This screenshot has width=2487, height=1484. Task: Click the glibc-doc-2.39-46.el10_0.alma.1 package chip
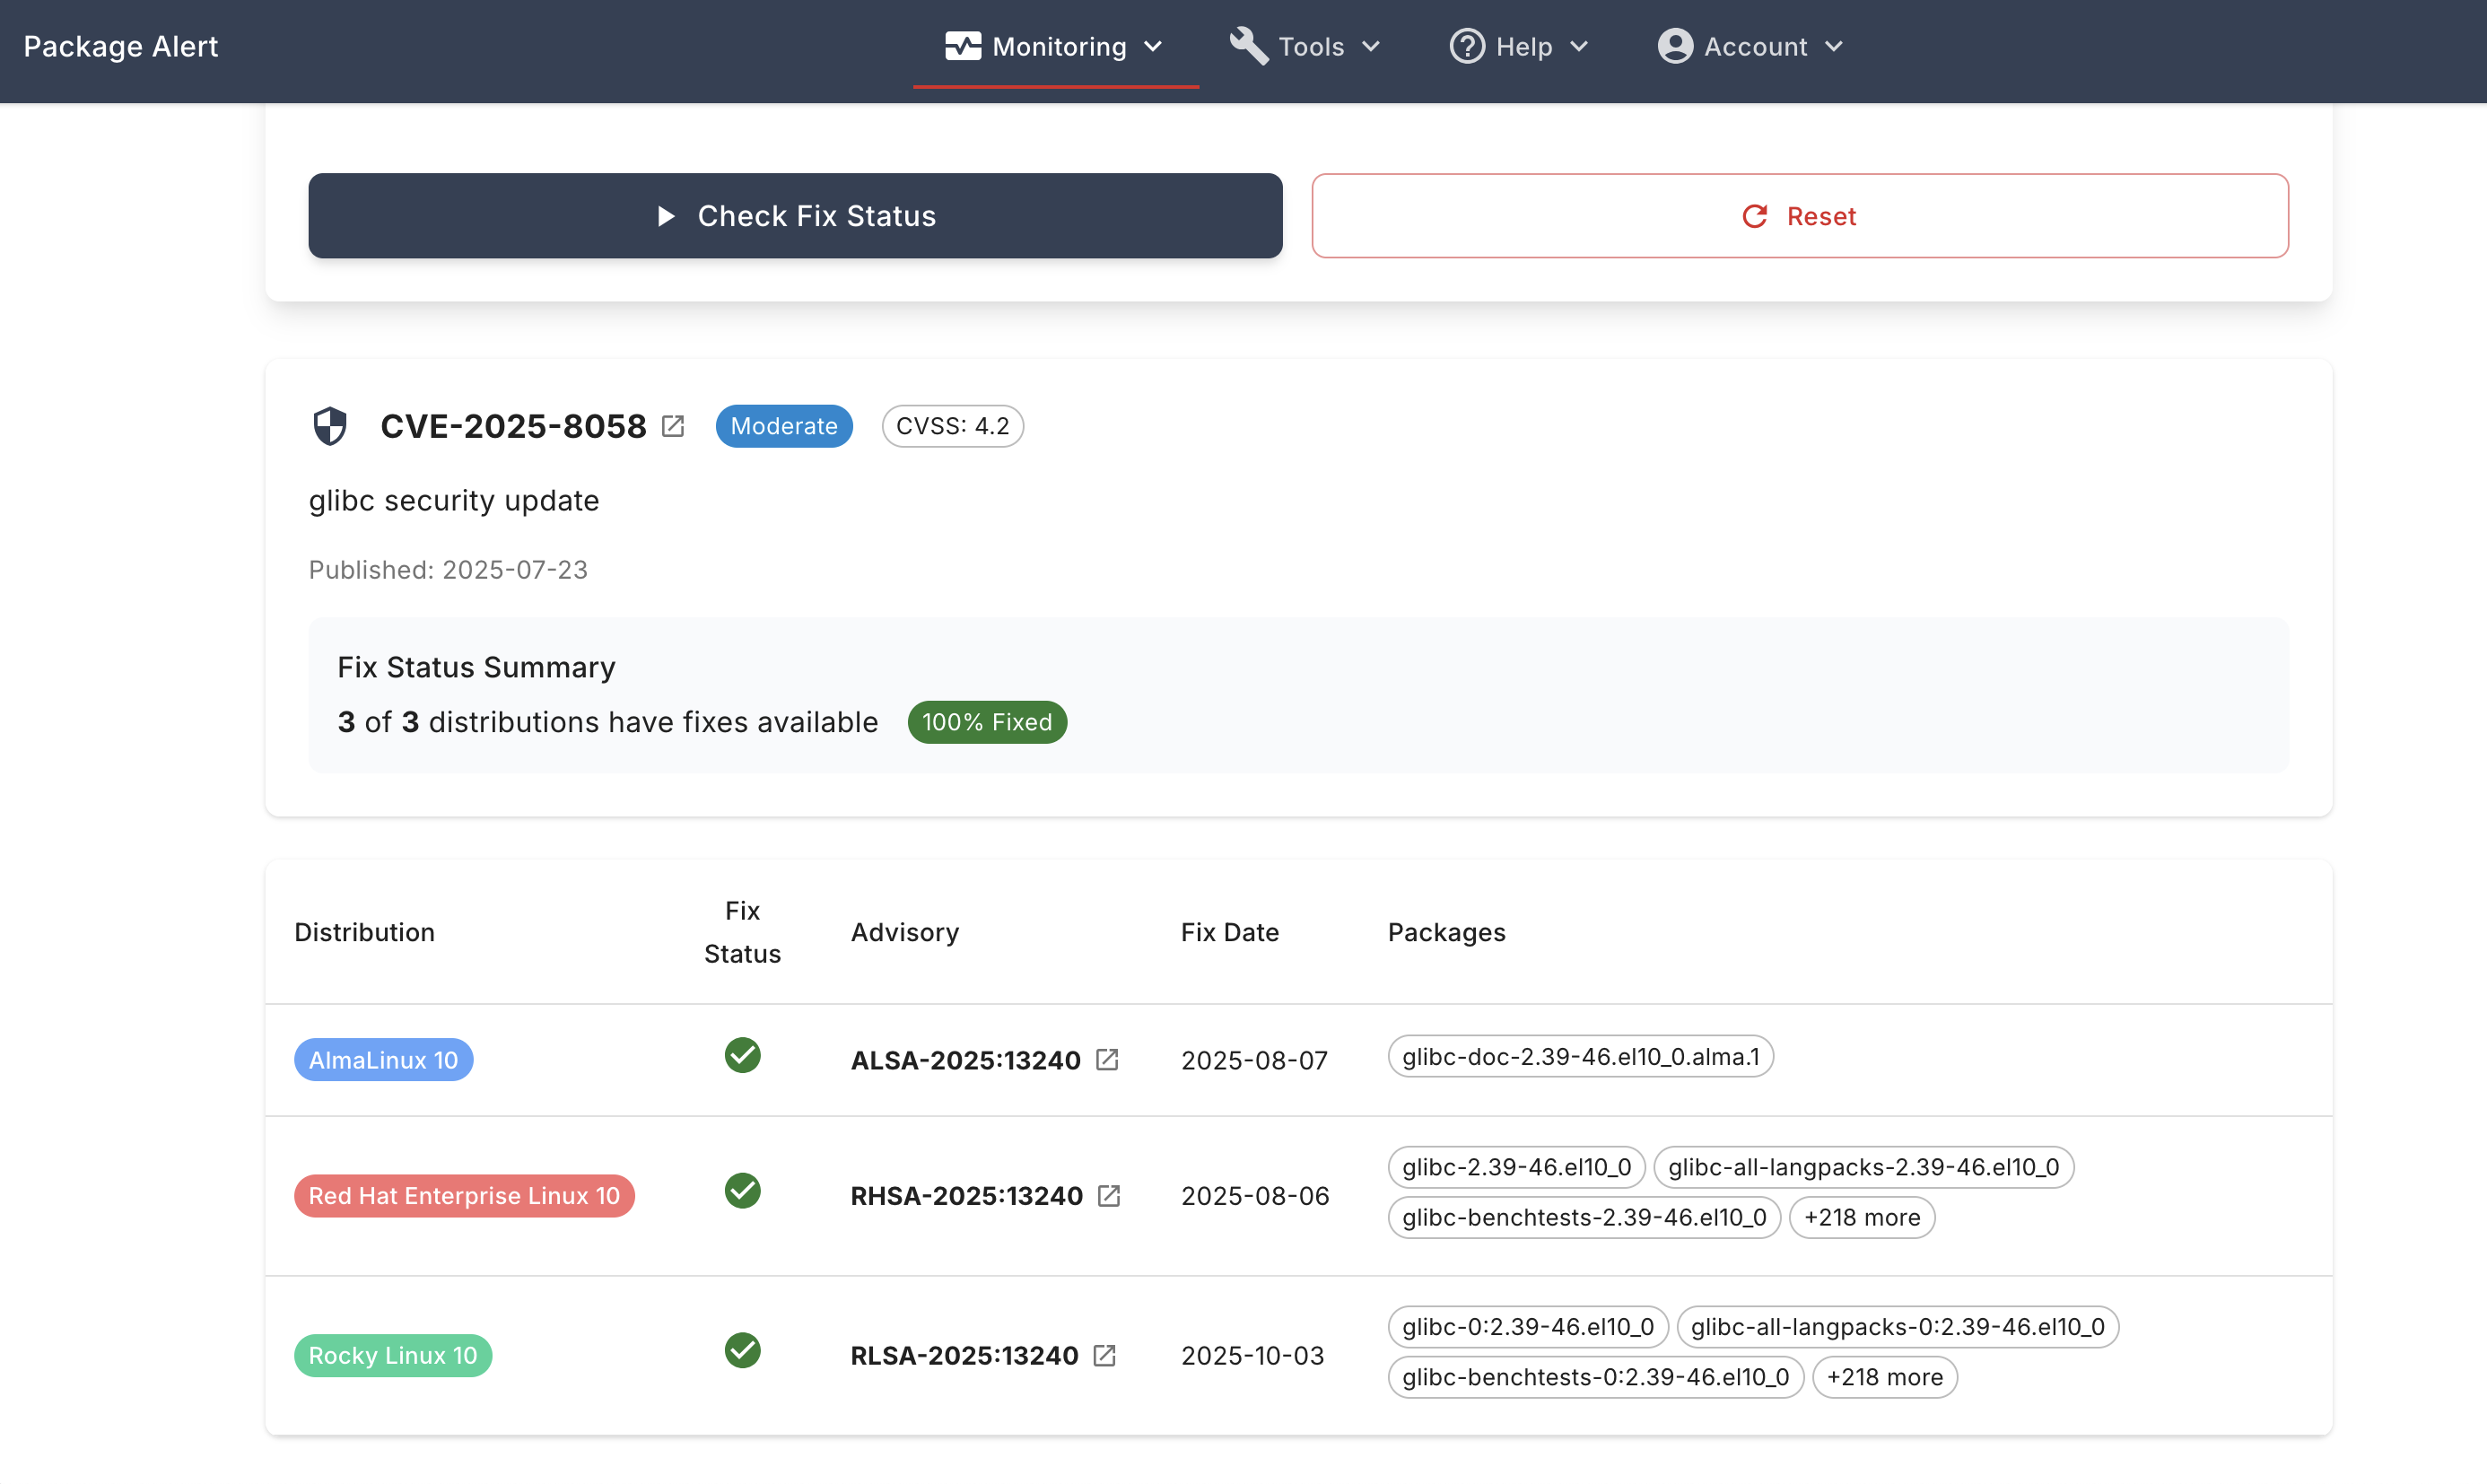(1580, 1056)
